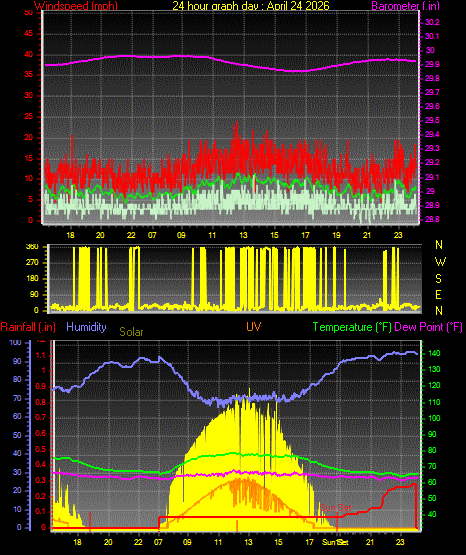
Task: Click hour 13 under the windspeed chart
Action: [243, 235]
